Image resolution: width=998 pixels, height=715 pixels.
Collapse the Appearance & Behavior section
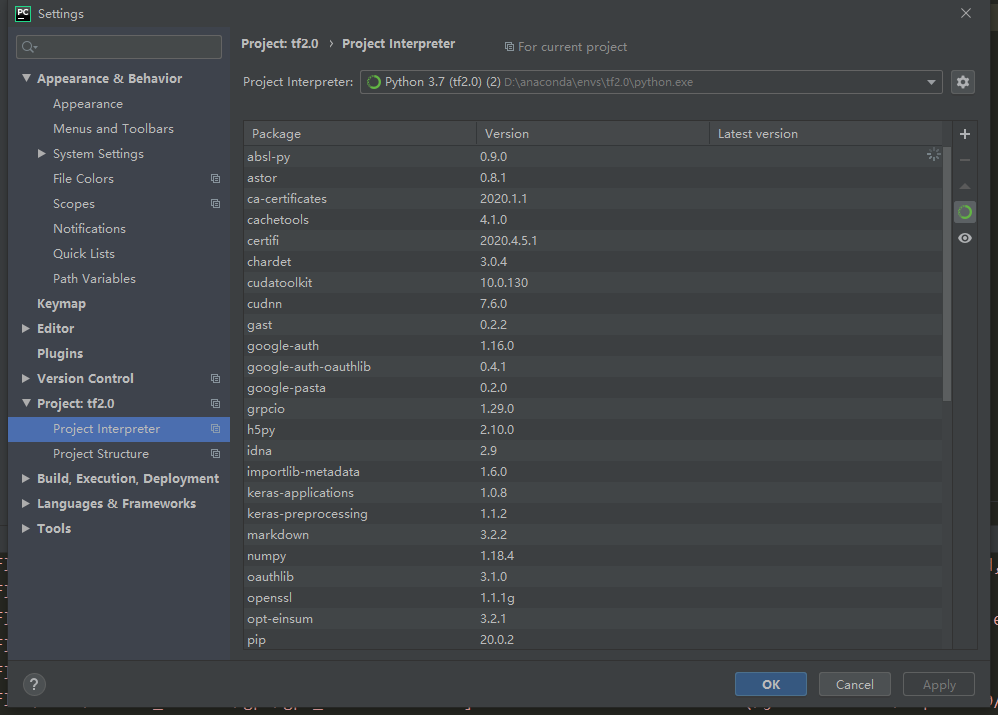26,78
